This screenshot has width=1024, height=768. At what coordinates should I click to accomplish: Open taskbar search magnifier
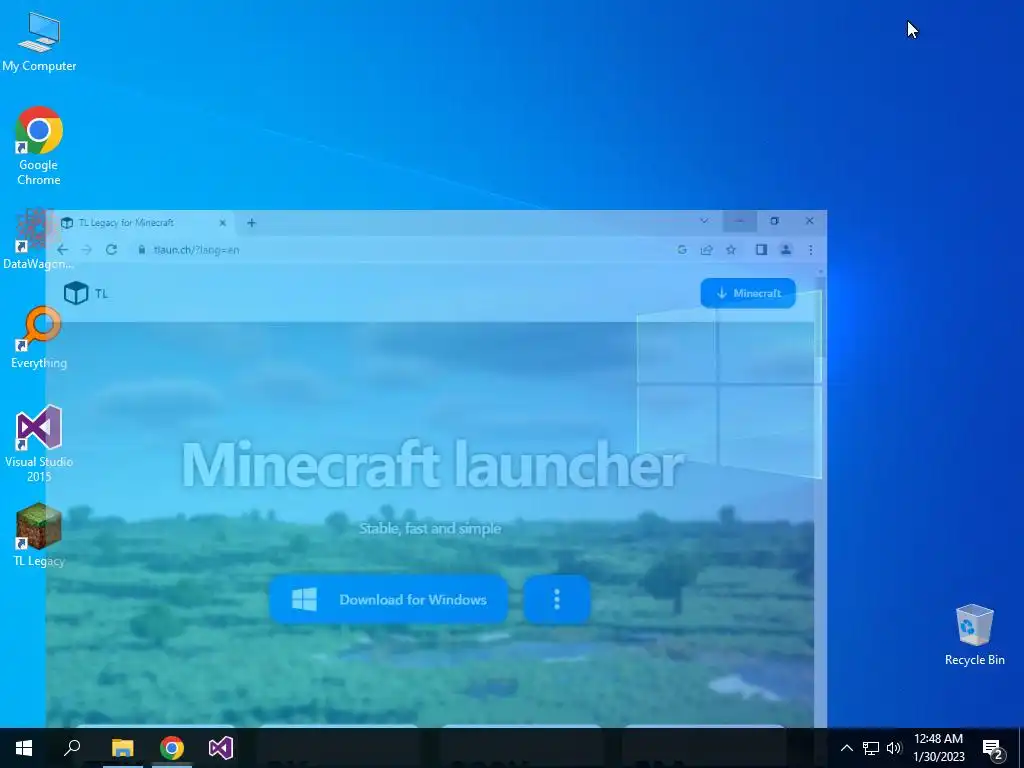pyautogui.click(x=72, y=748)
